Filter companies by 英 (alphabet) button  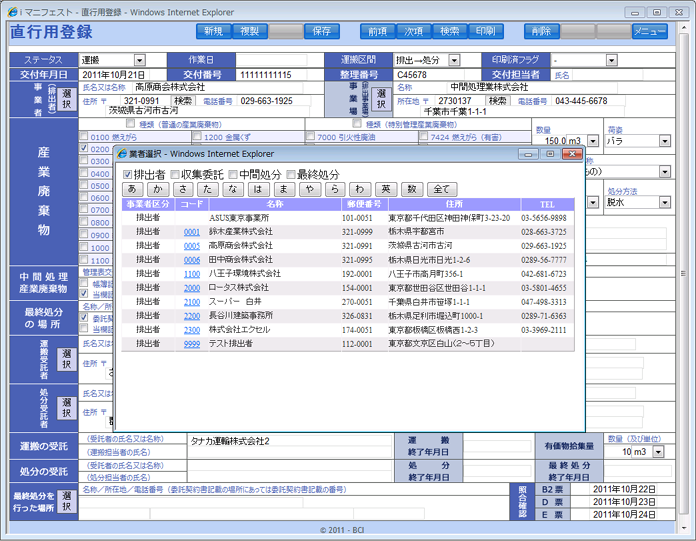pyautogui.click(x=386, y=190)
